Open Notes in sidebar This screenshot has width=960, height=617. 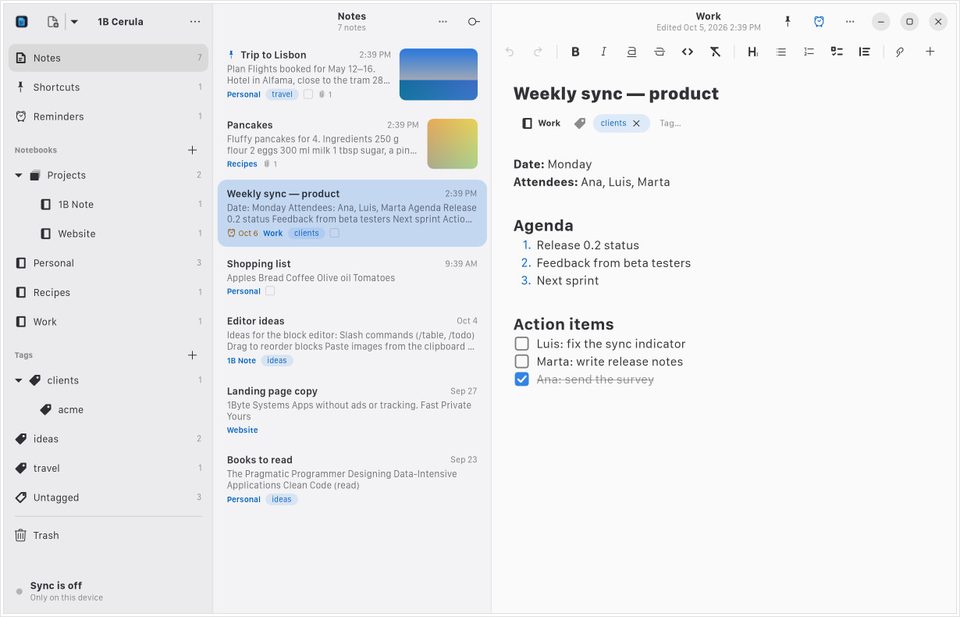pos(108,58)
